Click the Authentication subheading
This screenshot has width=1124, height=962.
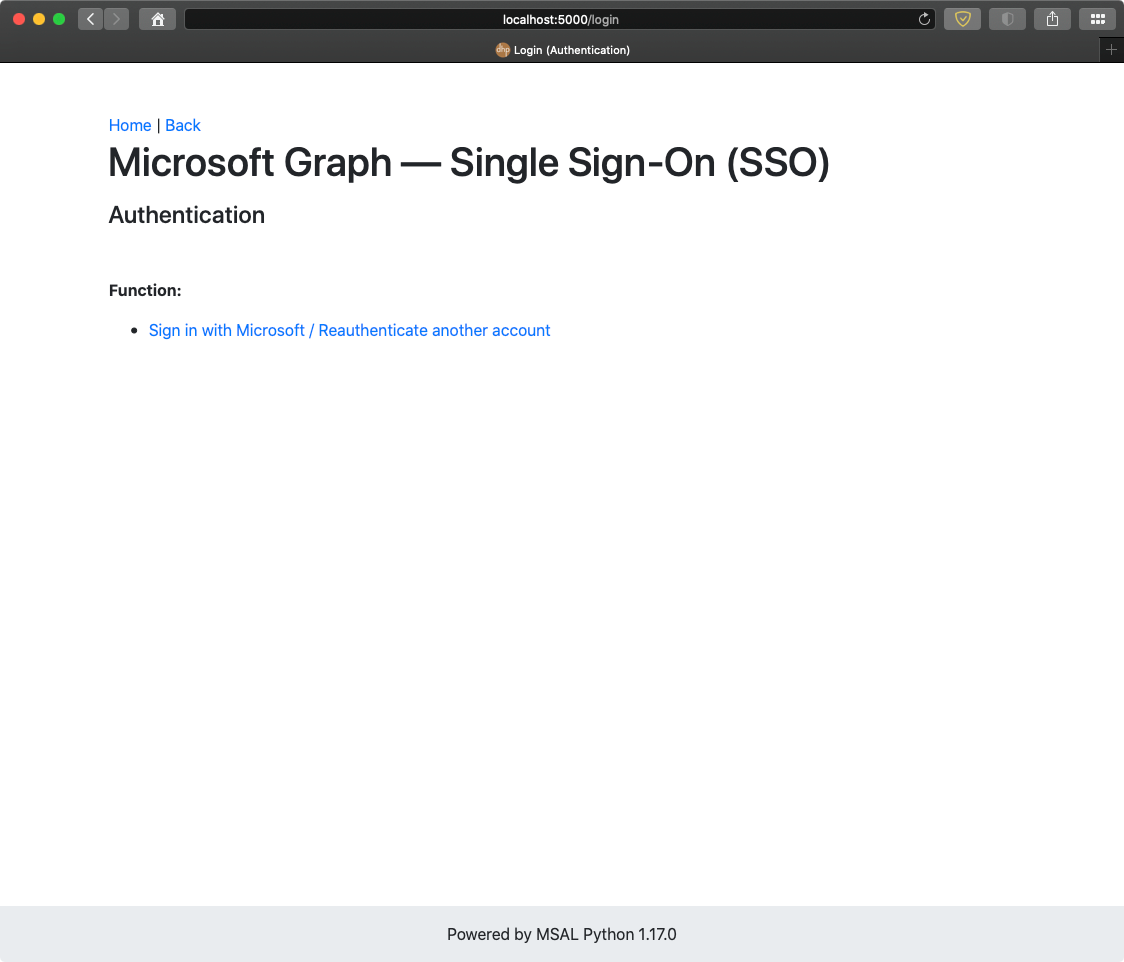click(186, 215)
